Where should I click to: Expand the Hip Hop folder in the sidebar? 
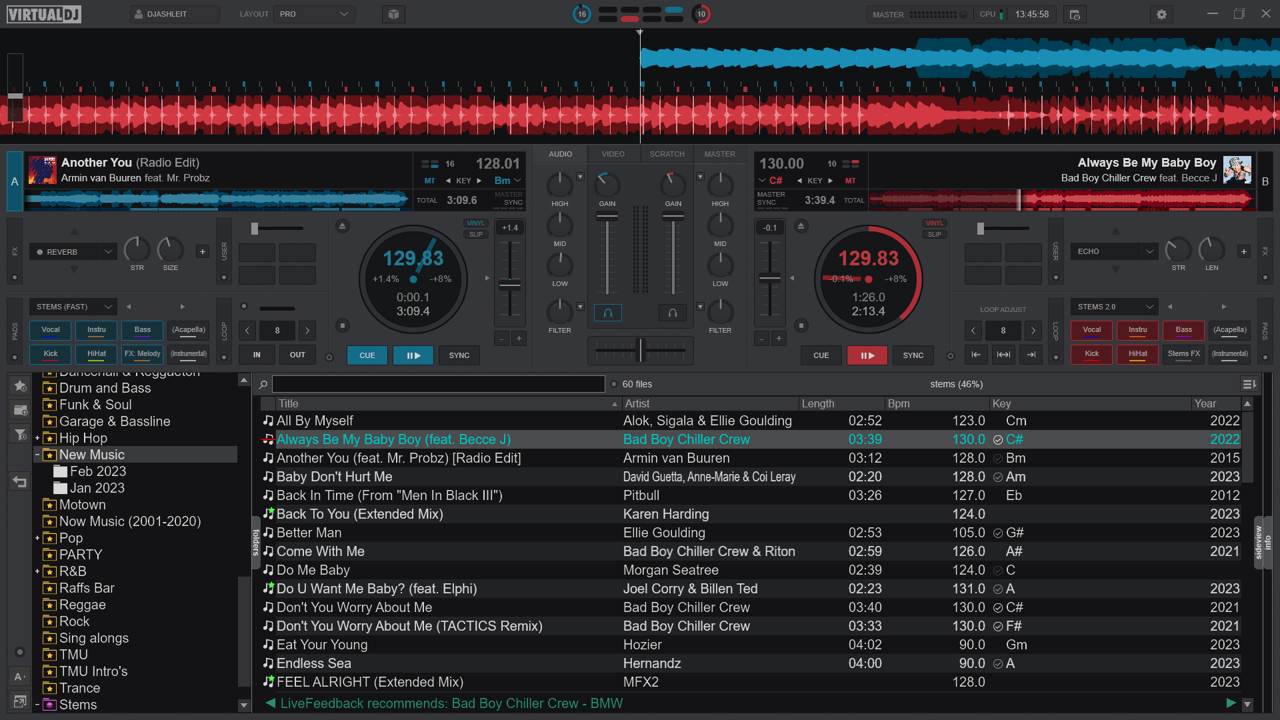(38, 438)
